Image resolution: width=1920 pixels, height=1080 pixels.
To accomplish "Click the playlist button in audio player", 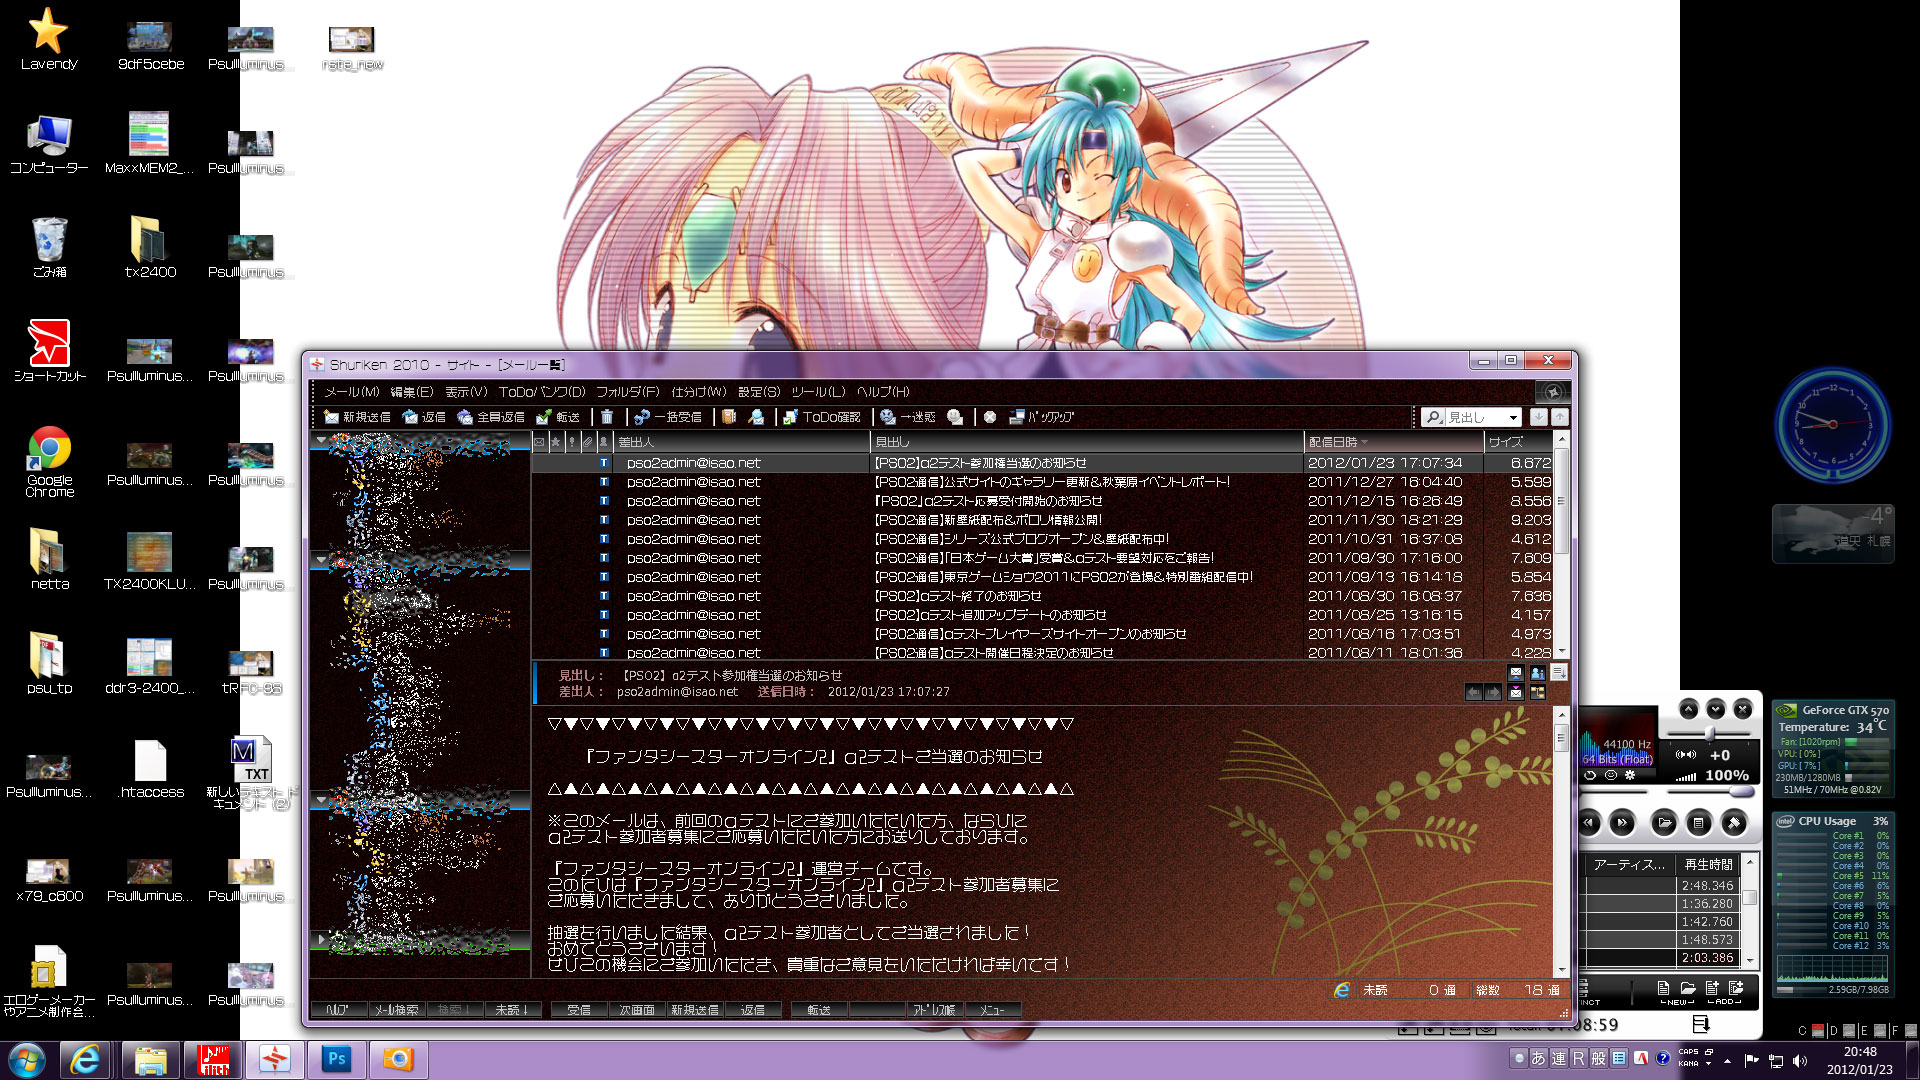I will [1698, 823].
